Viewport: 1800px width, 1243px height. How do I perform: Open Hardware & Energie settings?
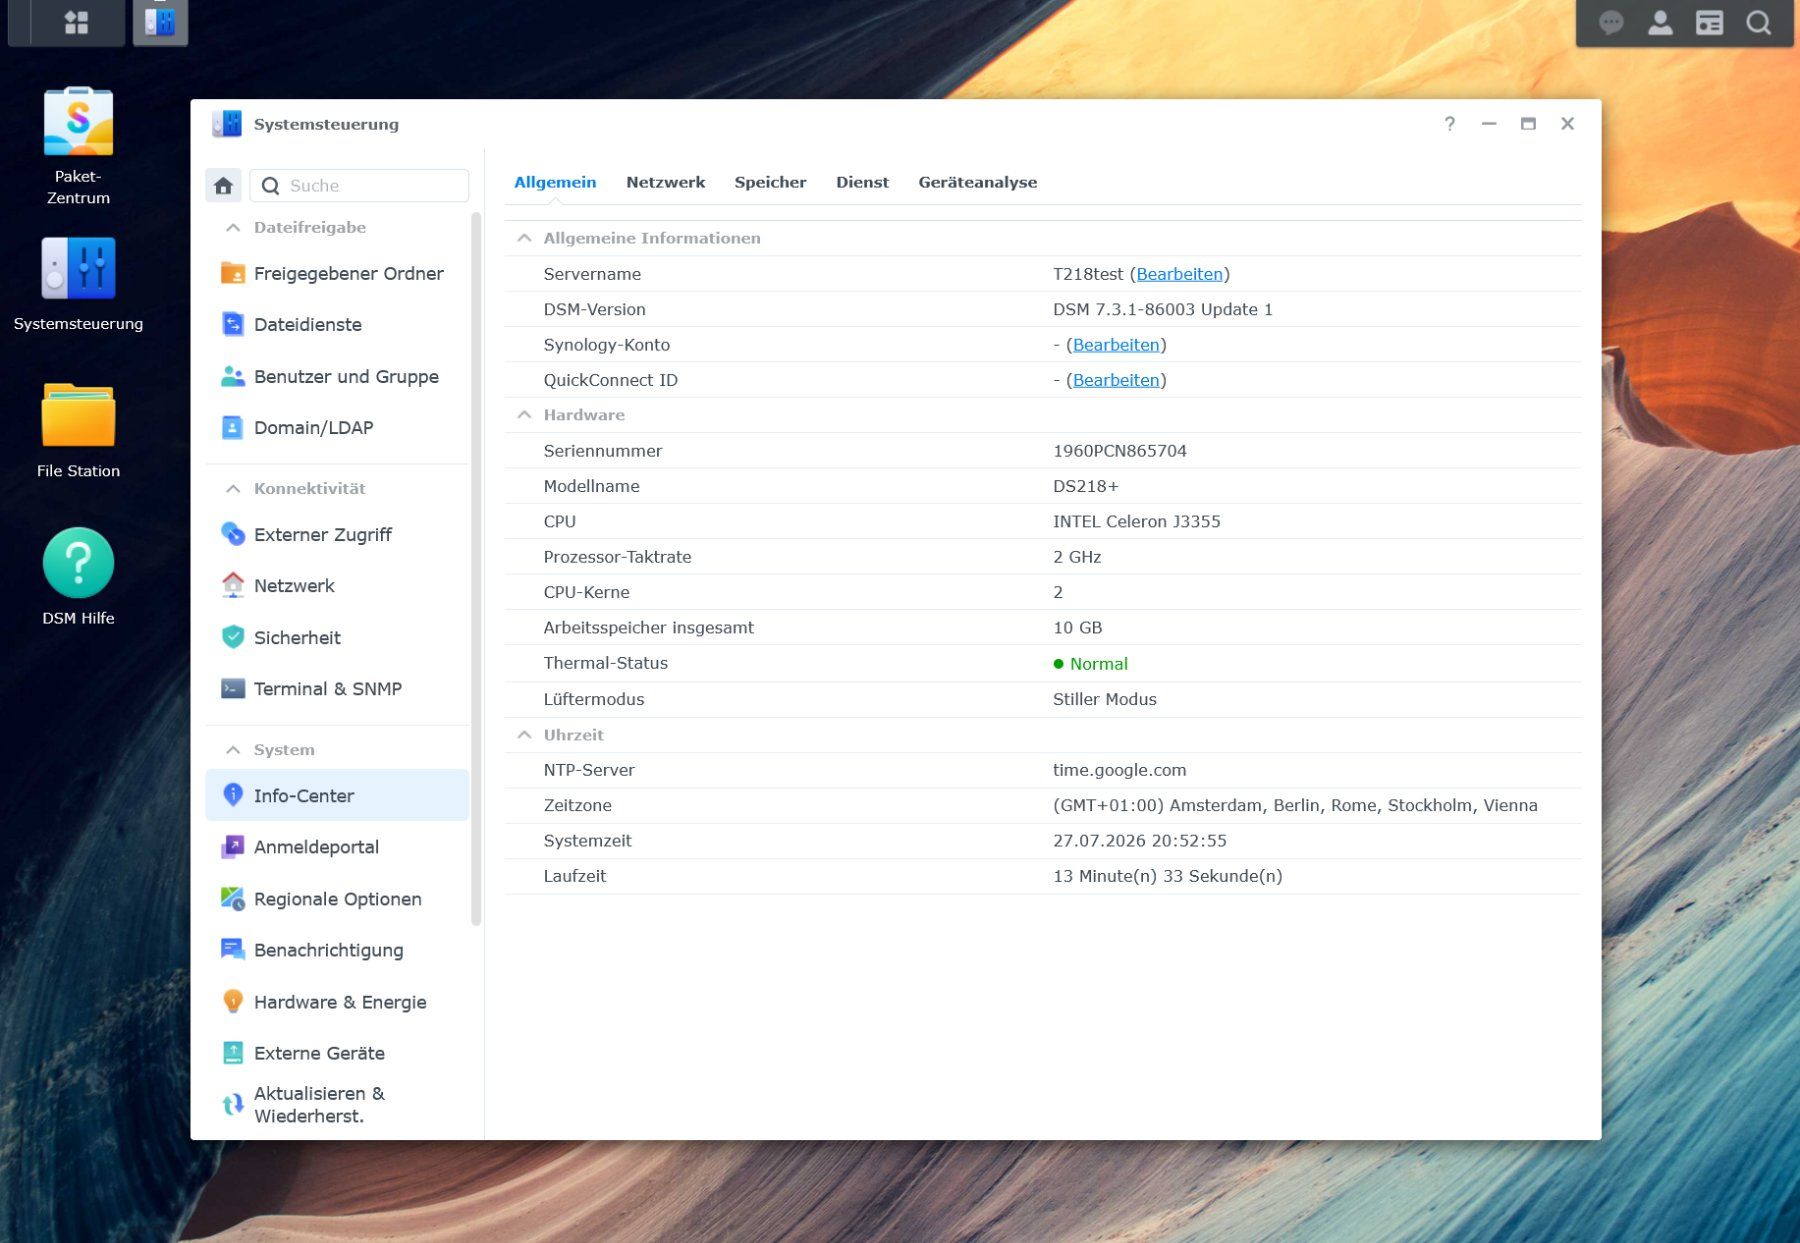point(337,1001)
